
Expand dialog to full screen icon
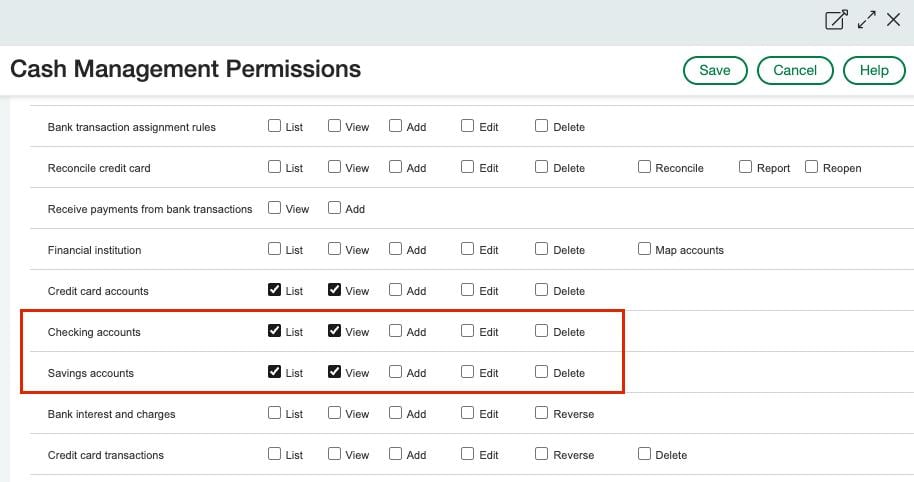(866, 20)
